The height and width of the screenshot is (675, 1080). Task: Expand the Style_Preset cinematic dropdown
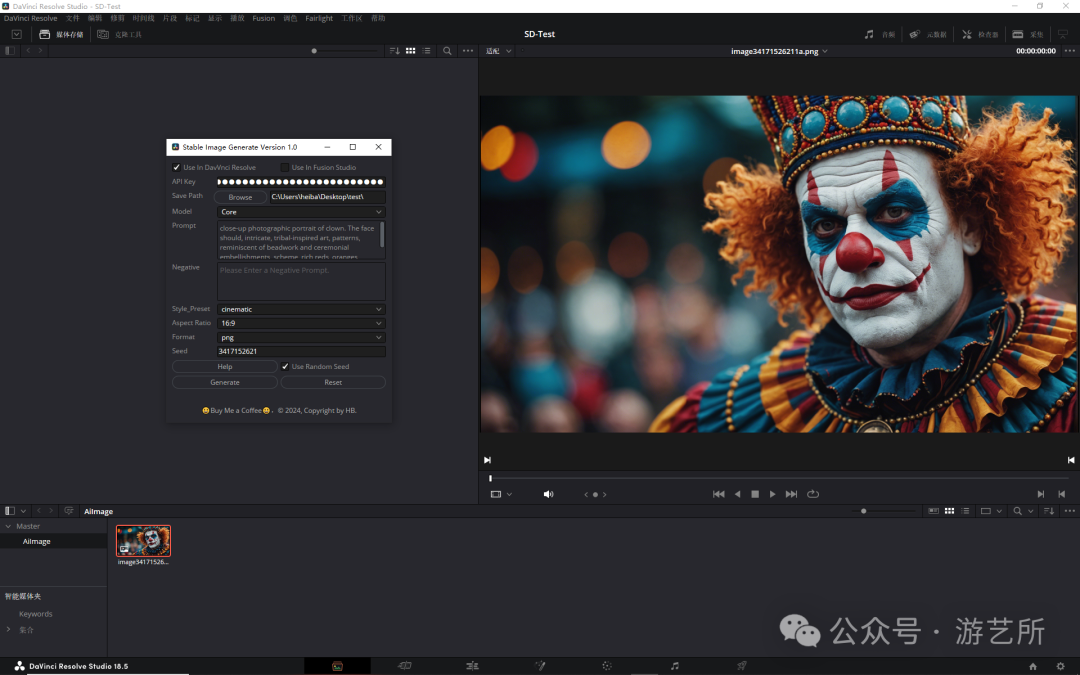301,309
